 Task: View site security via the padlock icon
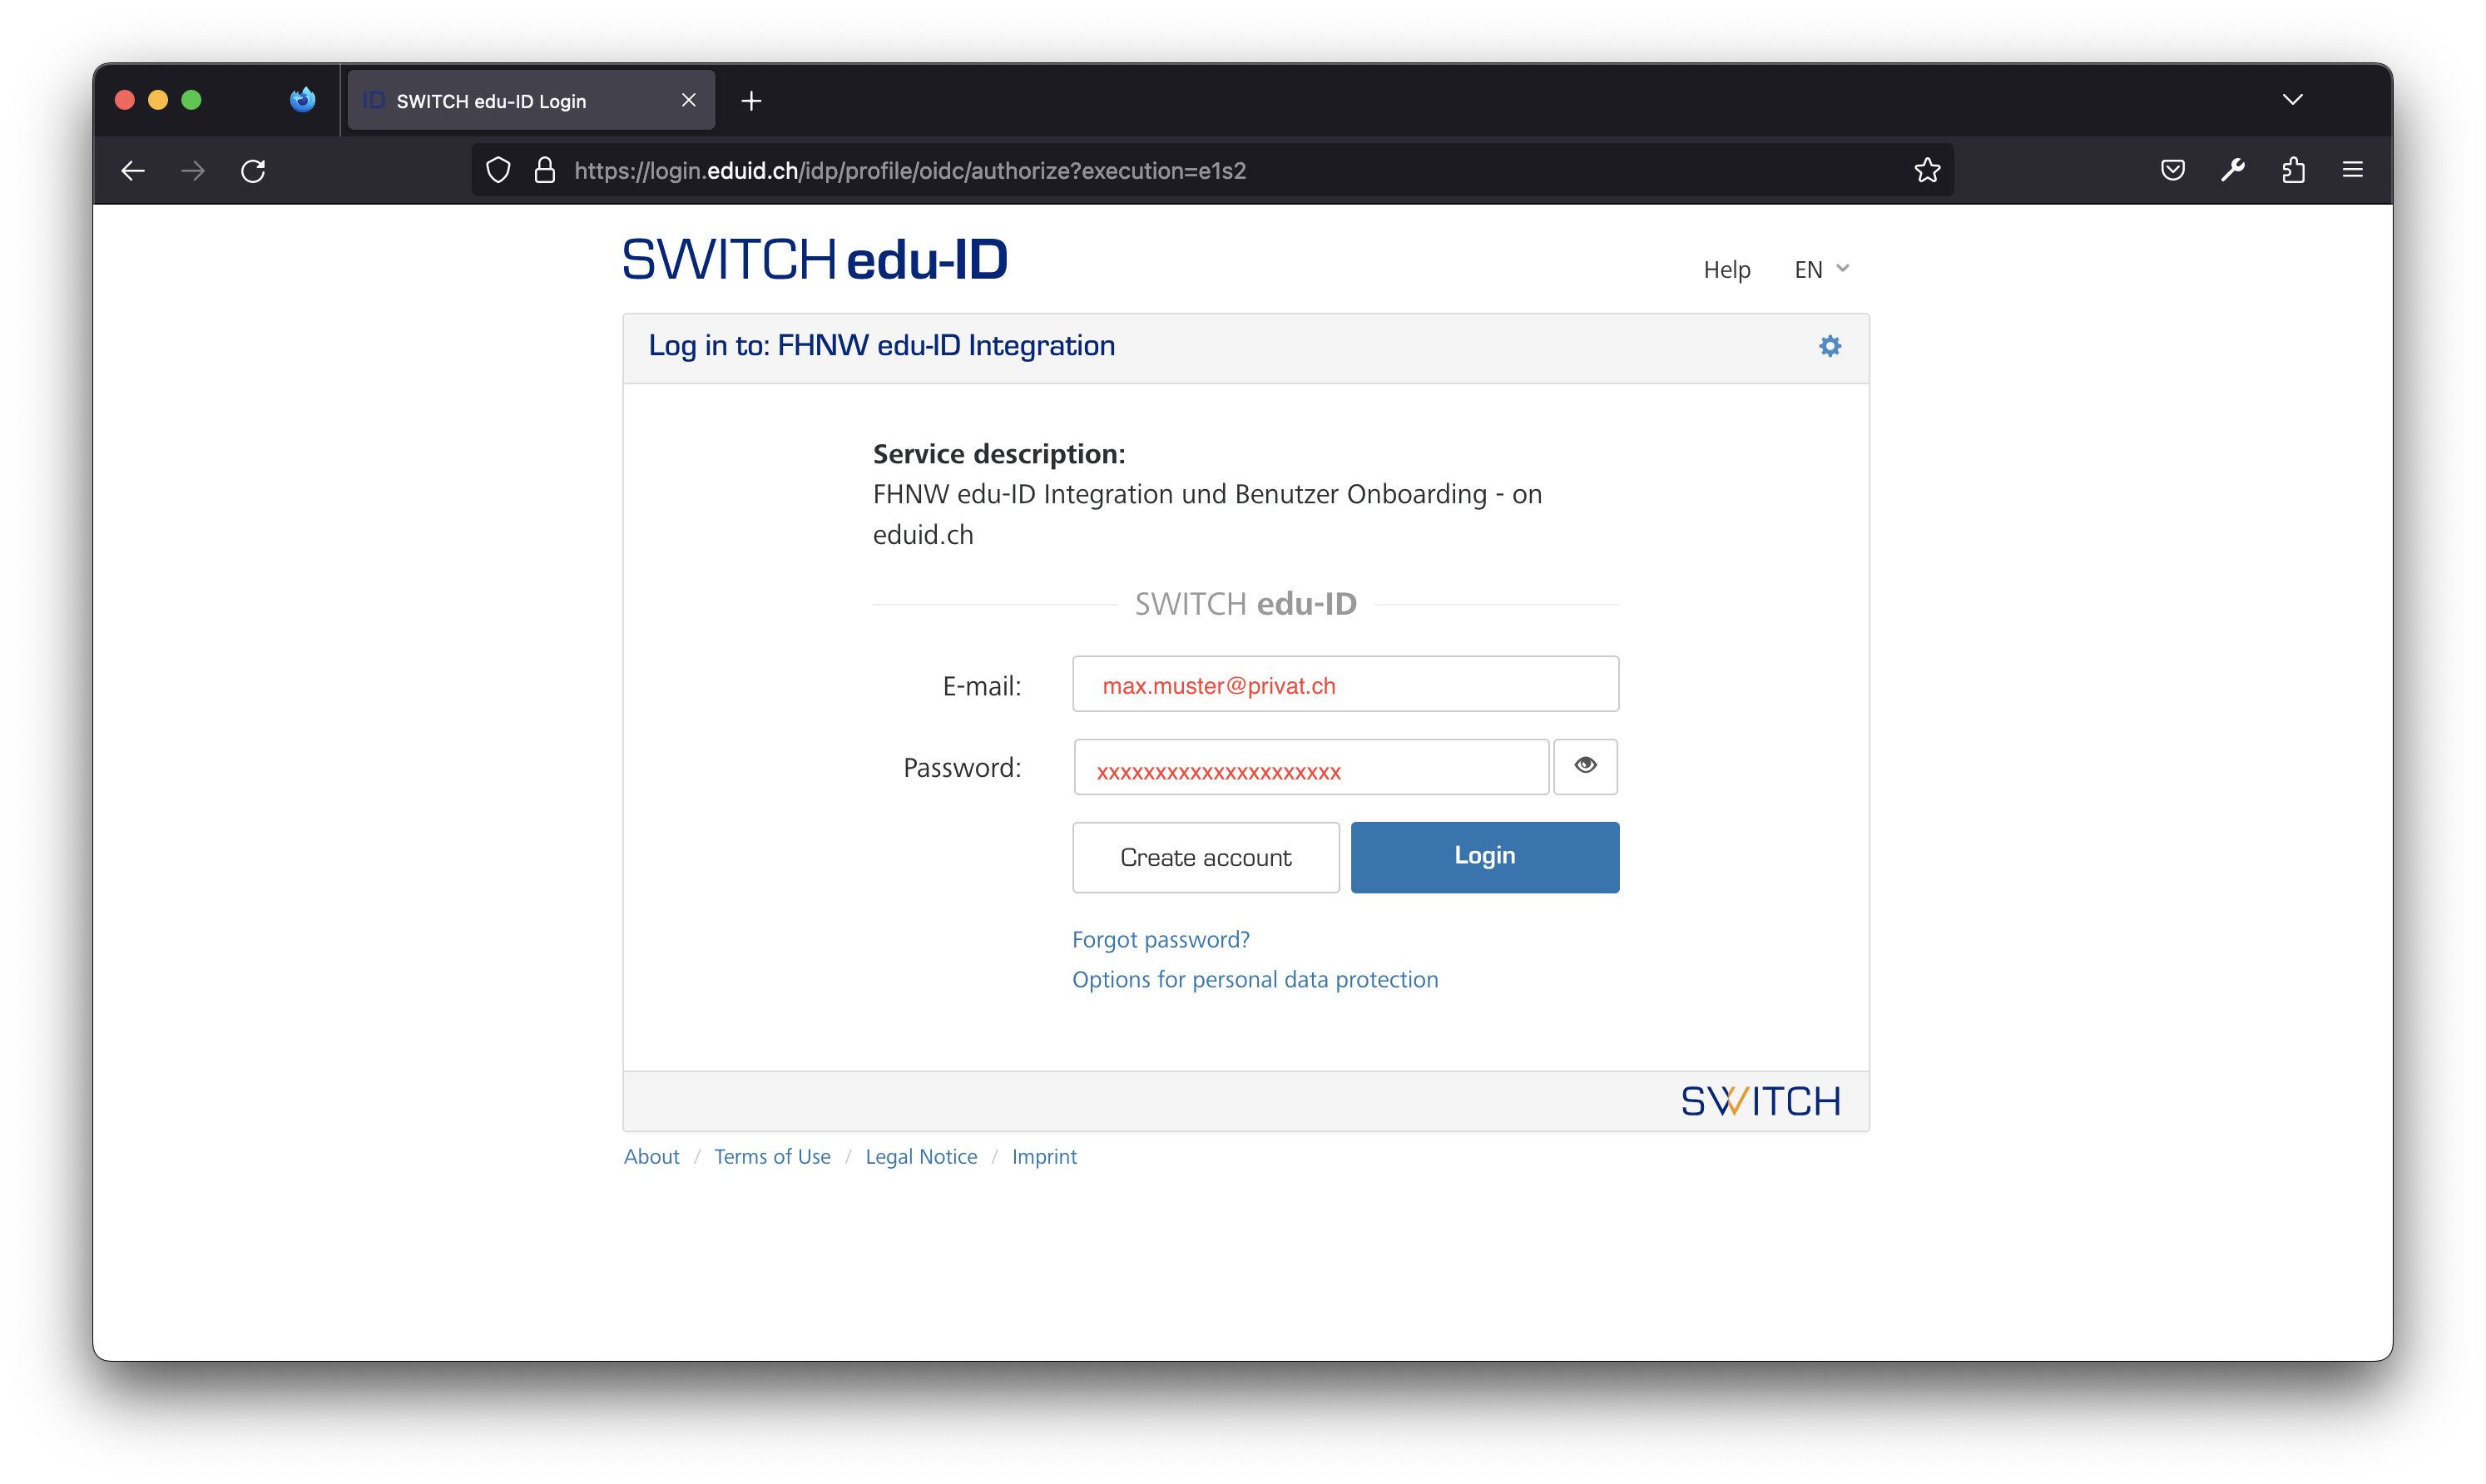[545, 171]
